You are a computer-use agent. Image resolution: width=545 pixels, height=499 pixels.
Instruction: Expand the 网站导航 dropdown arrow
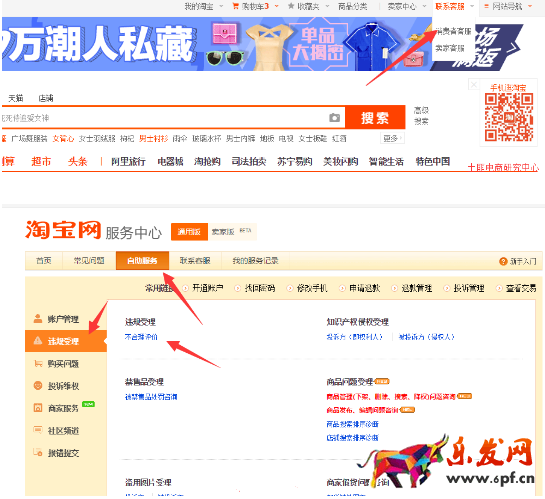[x=530, y=6]
